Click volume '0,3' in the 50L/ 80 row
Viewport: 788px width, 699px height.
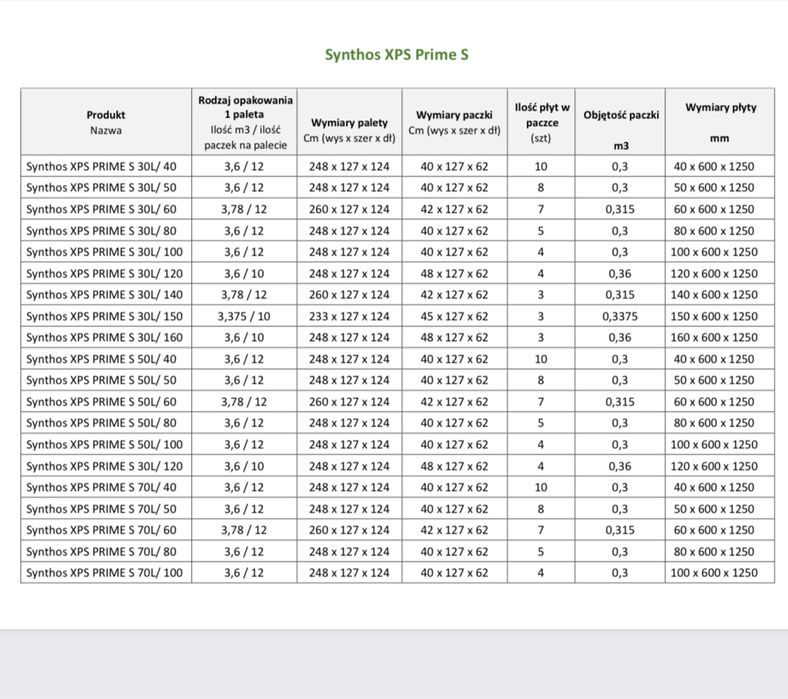pos(620,423)
